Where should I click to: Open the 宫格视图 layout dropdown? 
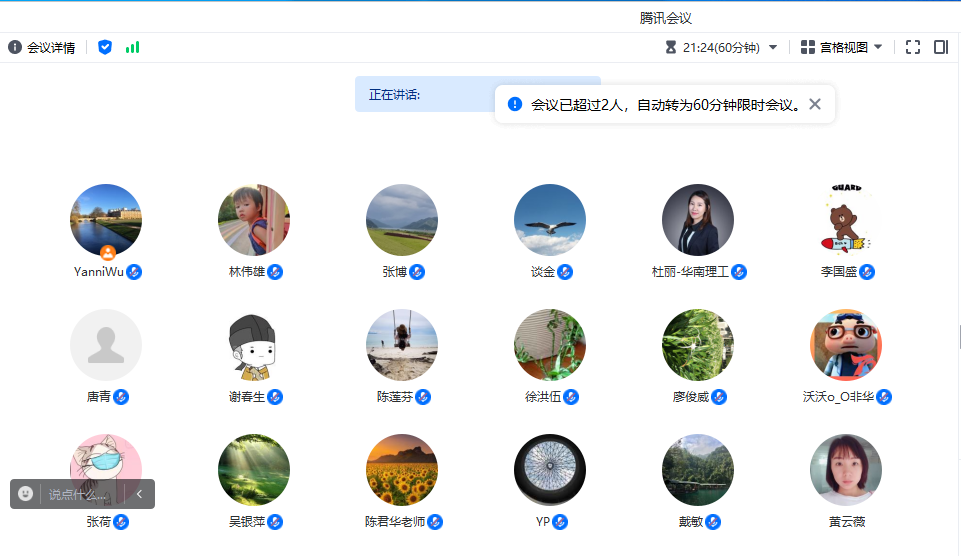point(842,47)
